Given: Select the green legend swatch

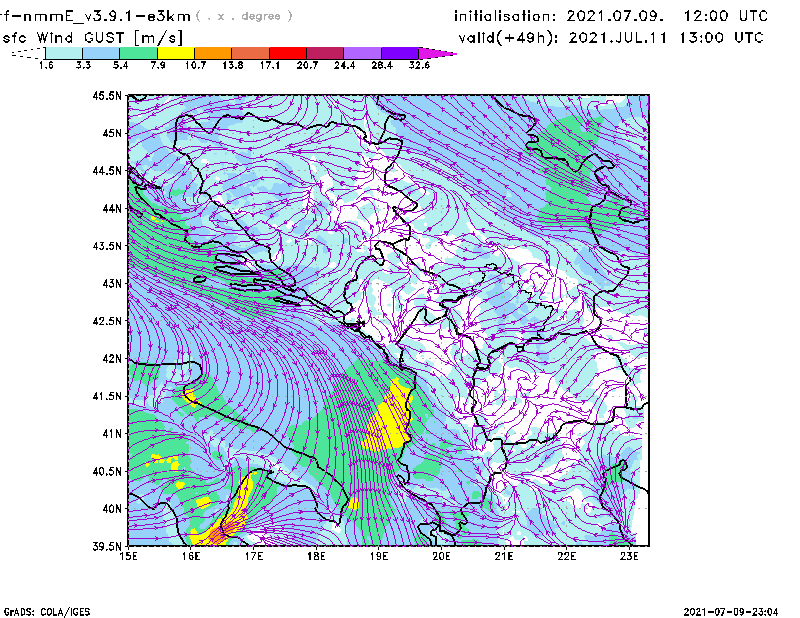Looking at the screenshot, I should pos(138,53).
